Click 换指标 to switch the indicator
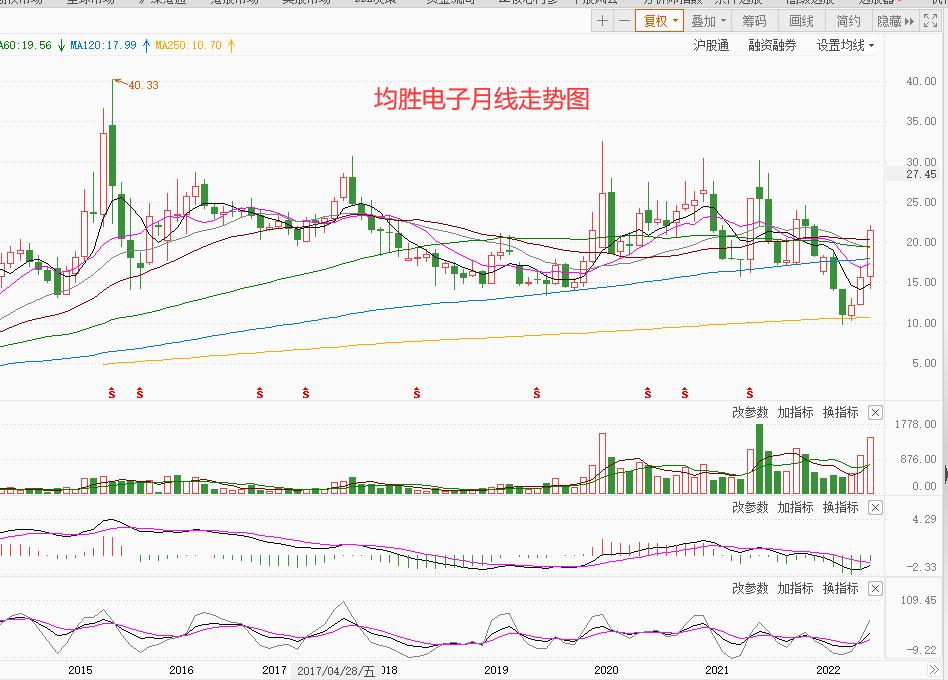This screenshot has width=948, height=680. [843, 412]
